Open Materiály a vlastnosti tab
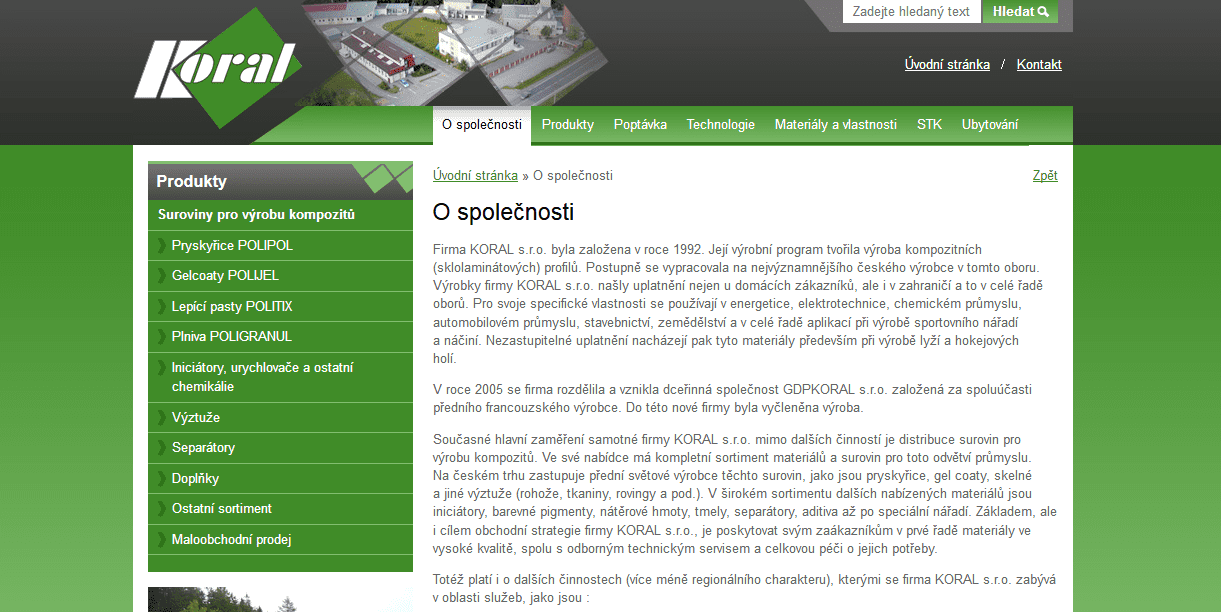 pos(836,125)
